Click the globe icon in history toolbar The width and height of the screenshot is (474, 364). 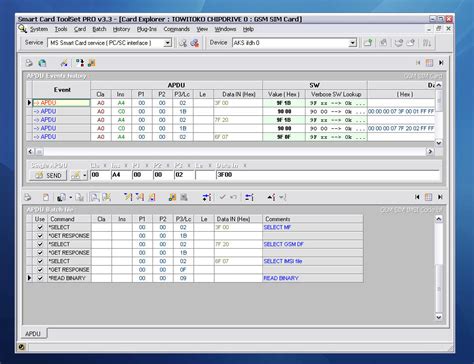coord(42,63)
